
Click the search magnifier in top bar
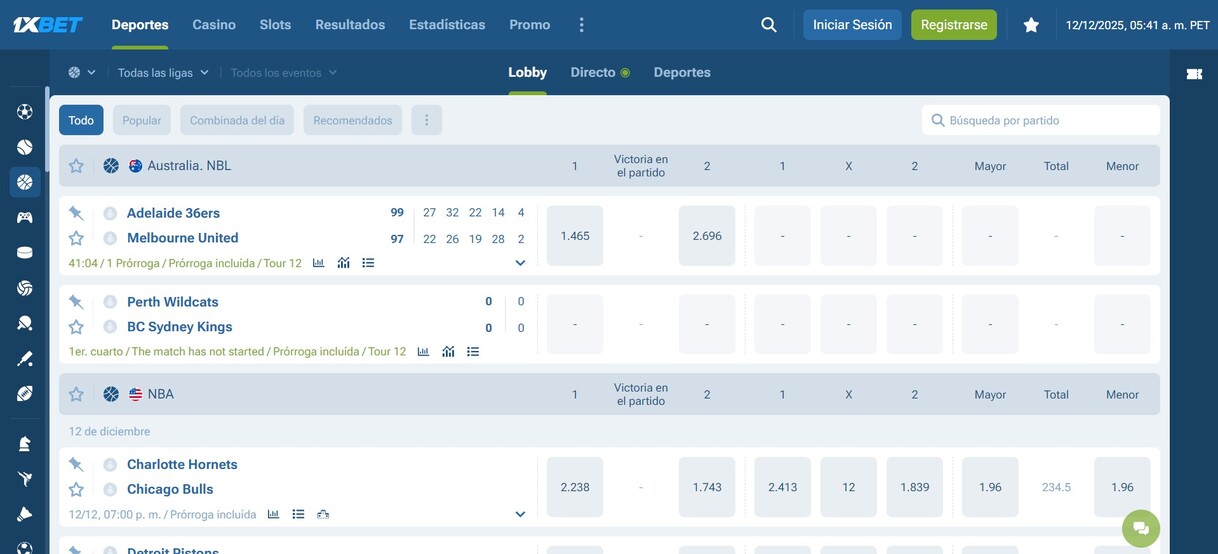768,25
